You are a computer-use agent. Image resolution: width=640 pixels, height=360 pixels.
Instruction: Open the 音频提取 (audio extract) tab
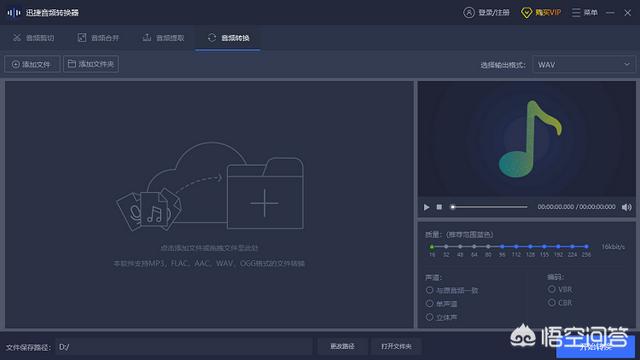coord(163,38)
